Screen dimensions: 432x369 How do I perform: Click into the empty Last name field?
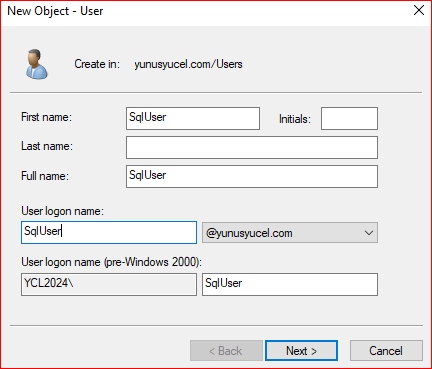(x=252, y=147)
